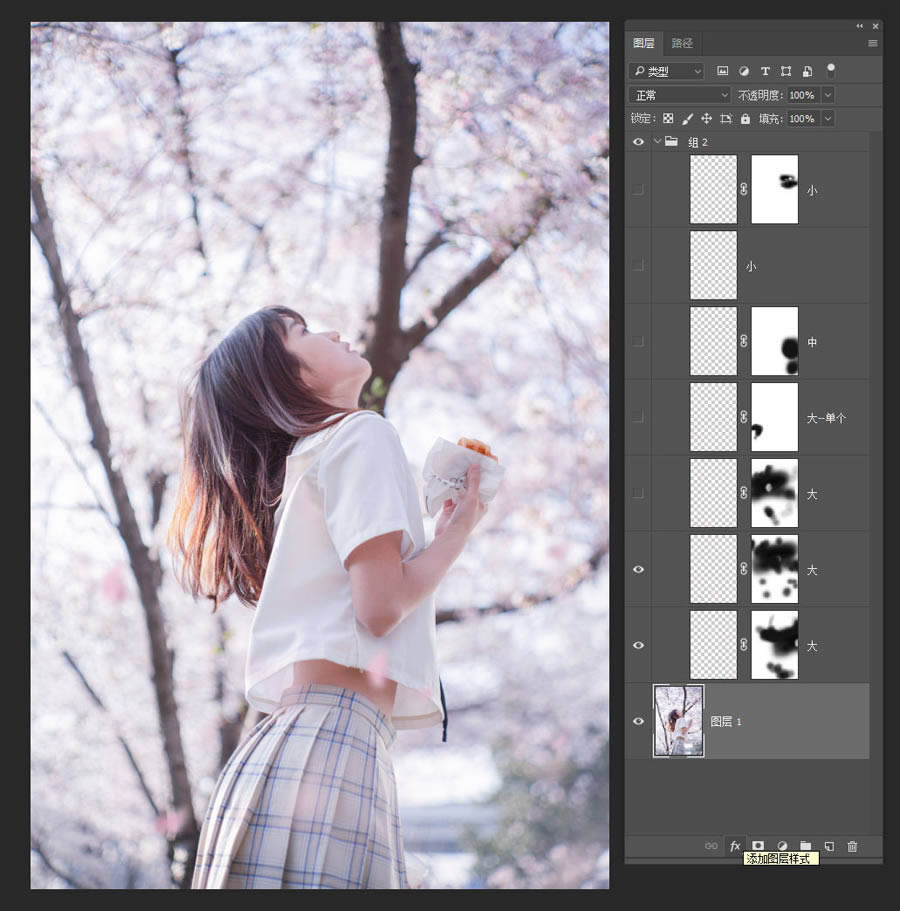900x911 pixels.
Task: Filter layers by pixel layers icon
Action: (x=722, y=71)
